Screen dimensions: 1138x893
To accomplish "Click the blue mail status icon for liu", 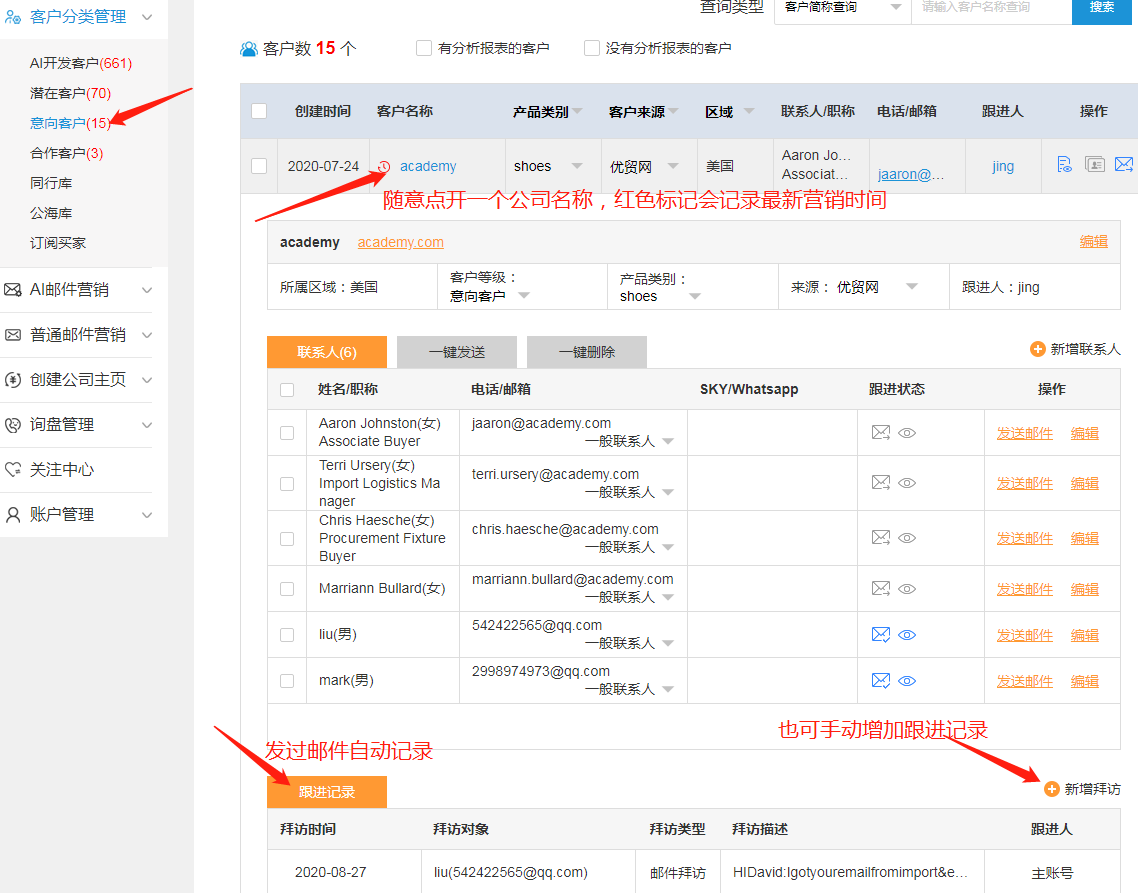I will (880, 635).
